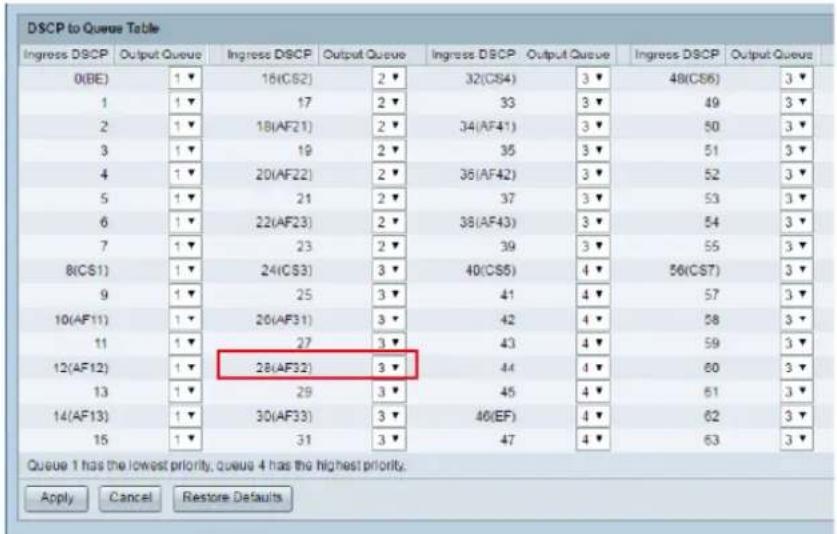The image size is (837, 534).
Task: Click the 63 Ingress DSCP cell
Action: (x=712, y=440)
